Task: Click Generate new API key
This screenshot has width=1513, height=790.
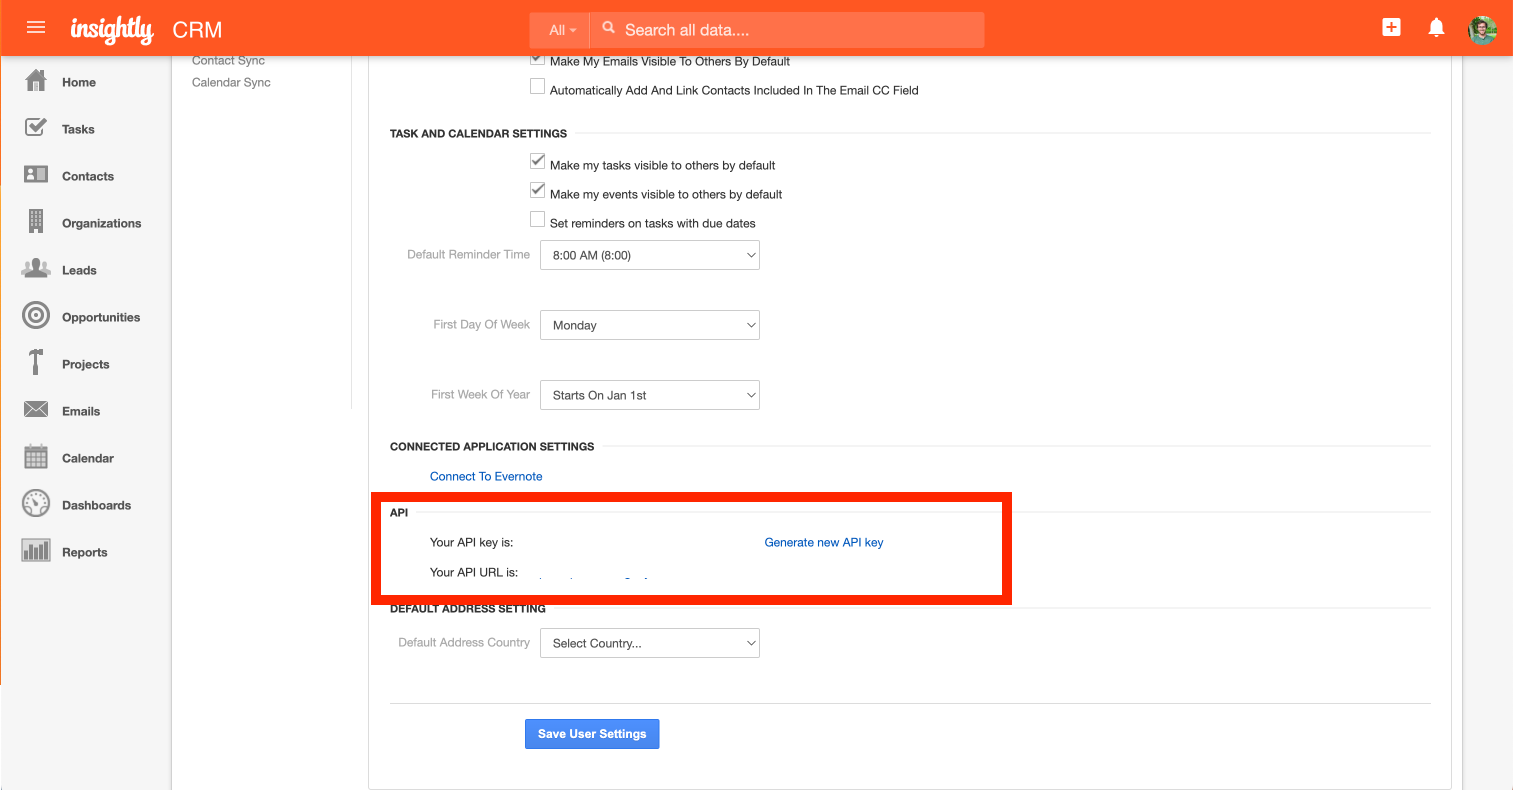Action: coord(823,541)
